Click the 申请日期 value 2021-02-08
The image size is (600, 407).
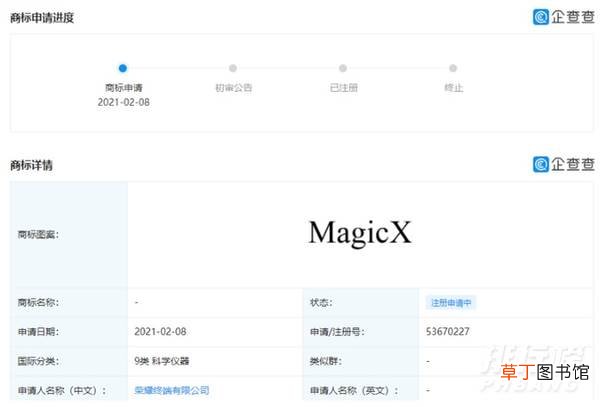click(160, 331)
